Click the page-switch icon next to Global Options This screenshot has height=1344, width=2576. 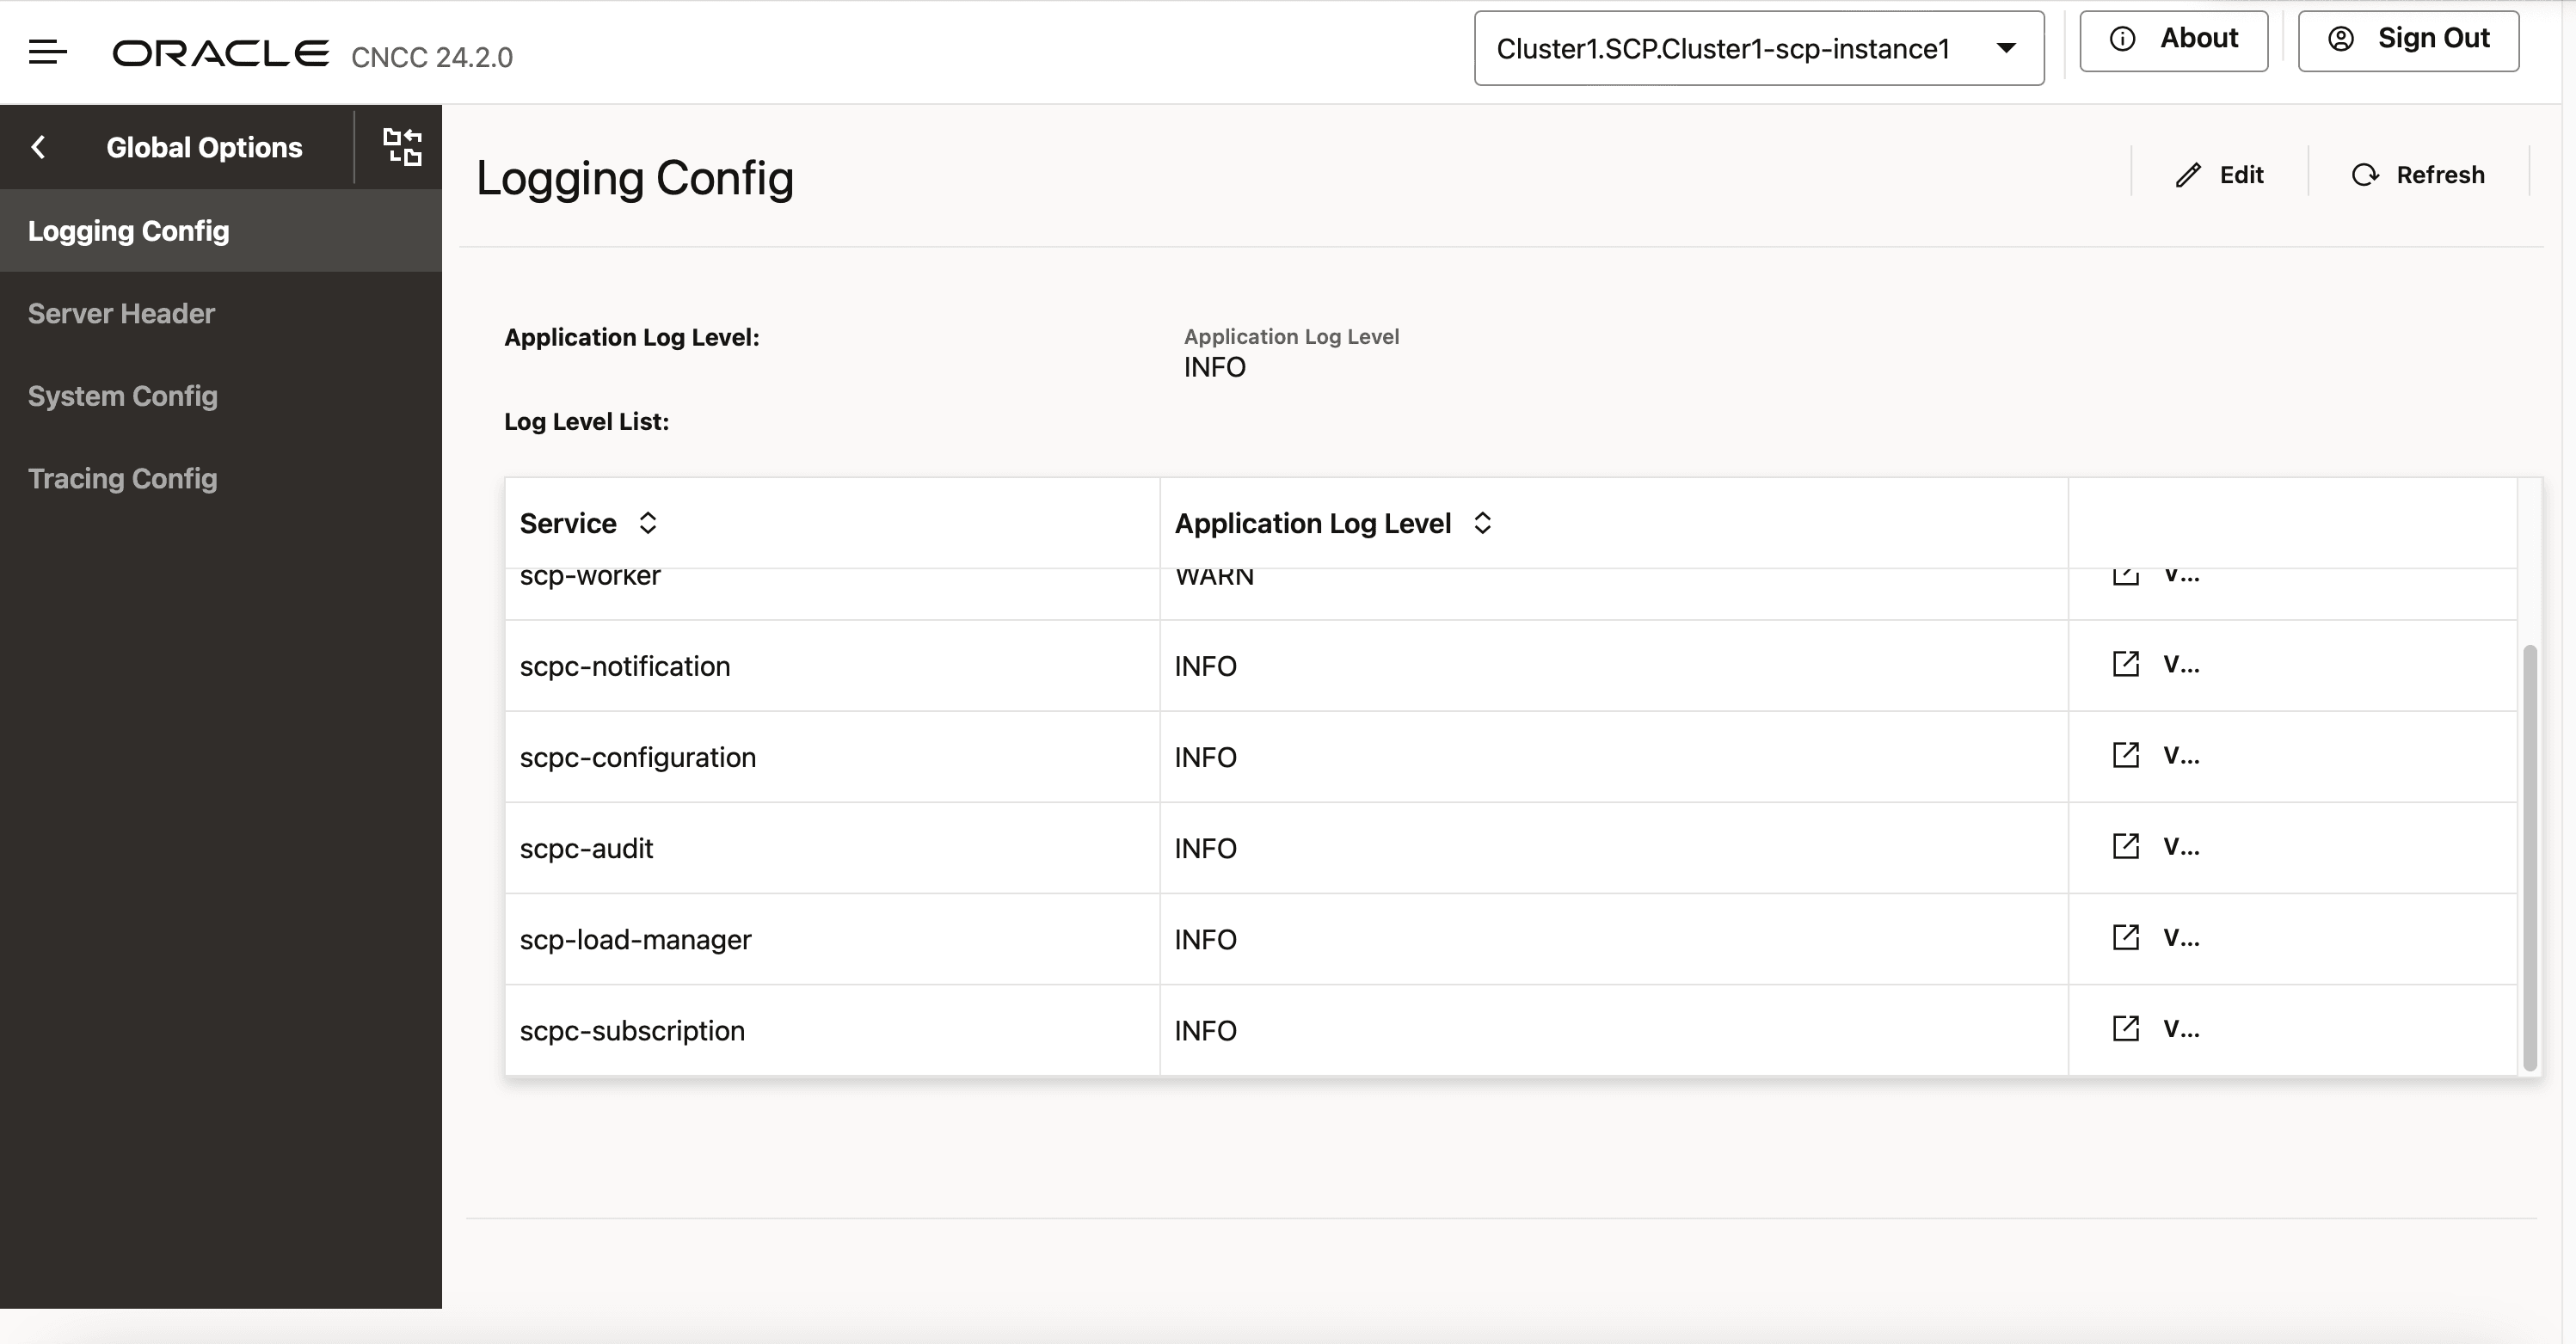click(x=401, y=146)
